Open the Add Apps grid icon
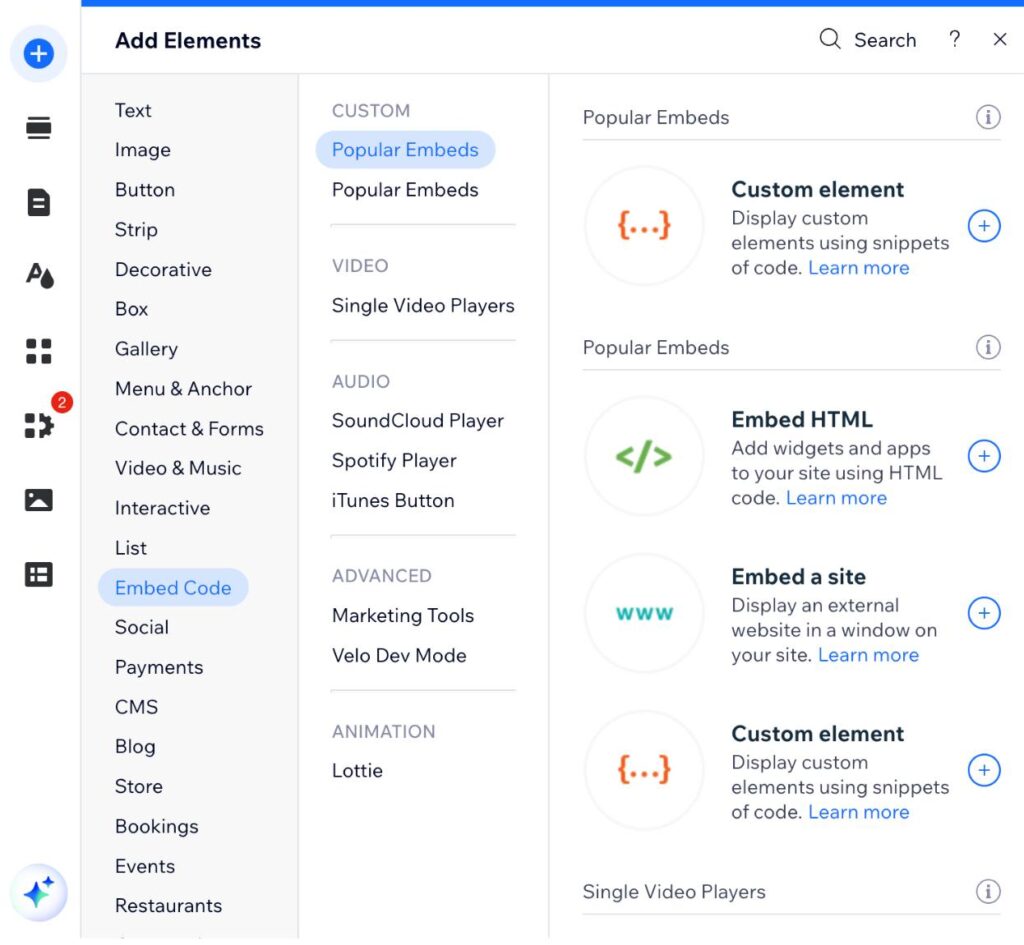The width and height of the screenshot is (1024, 945). pos(38,351)
